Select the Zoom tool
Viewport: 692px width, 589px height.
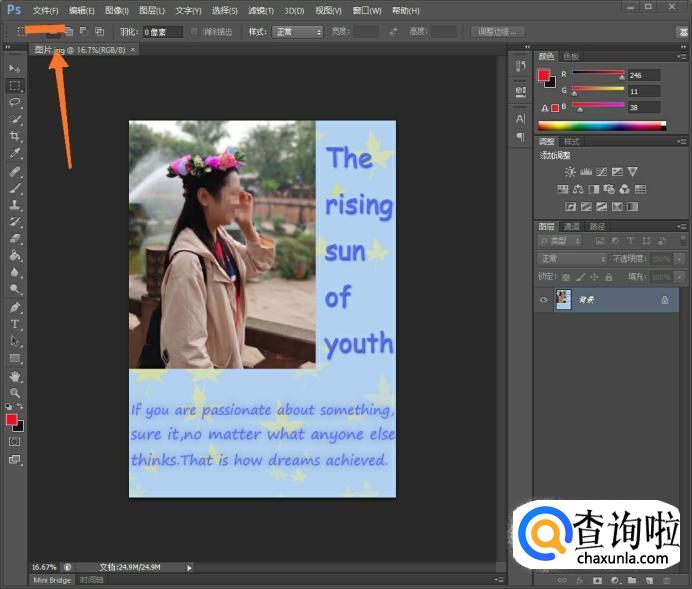click(x=15, y=393)
